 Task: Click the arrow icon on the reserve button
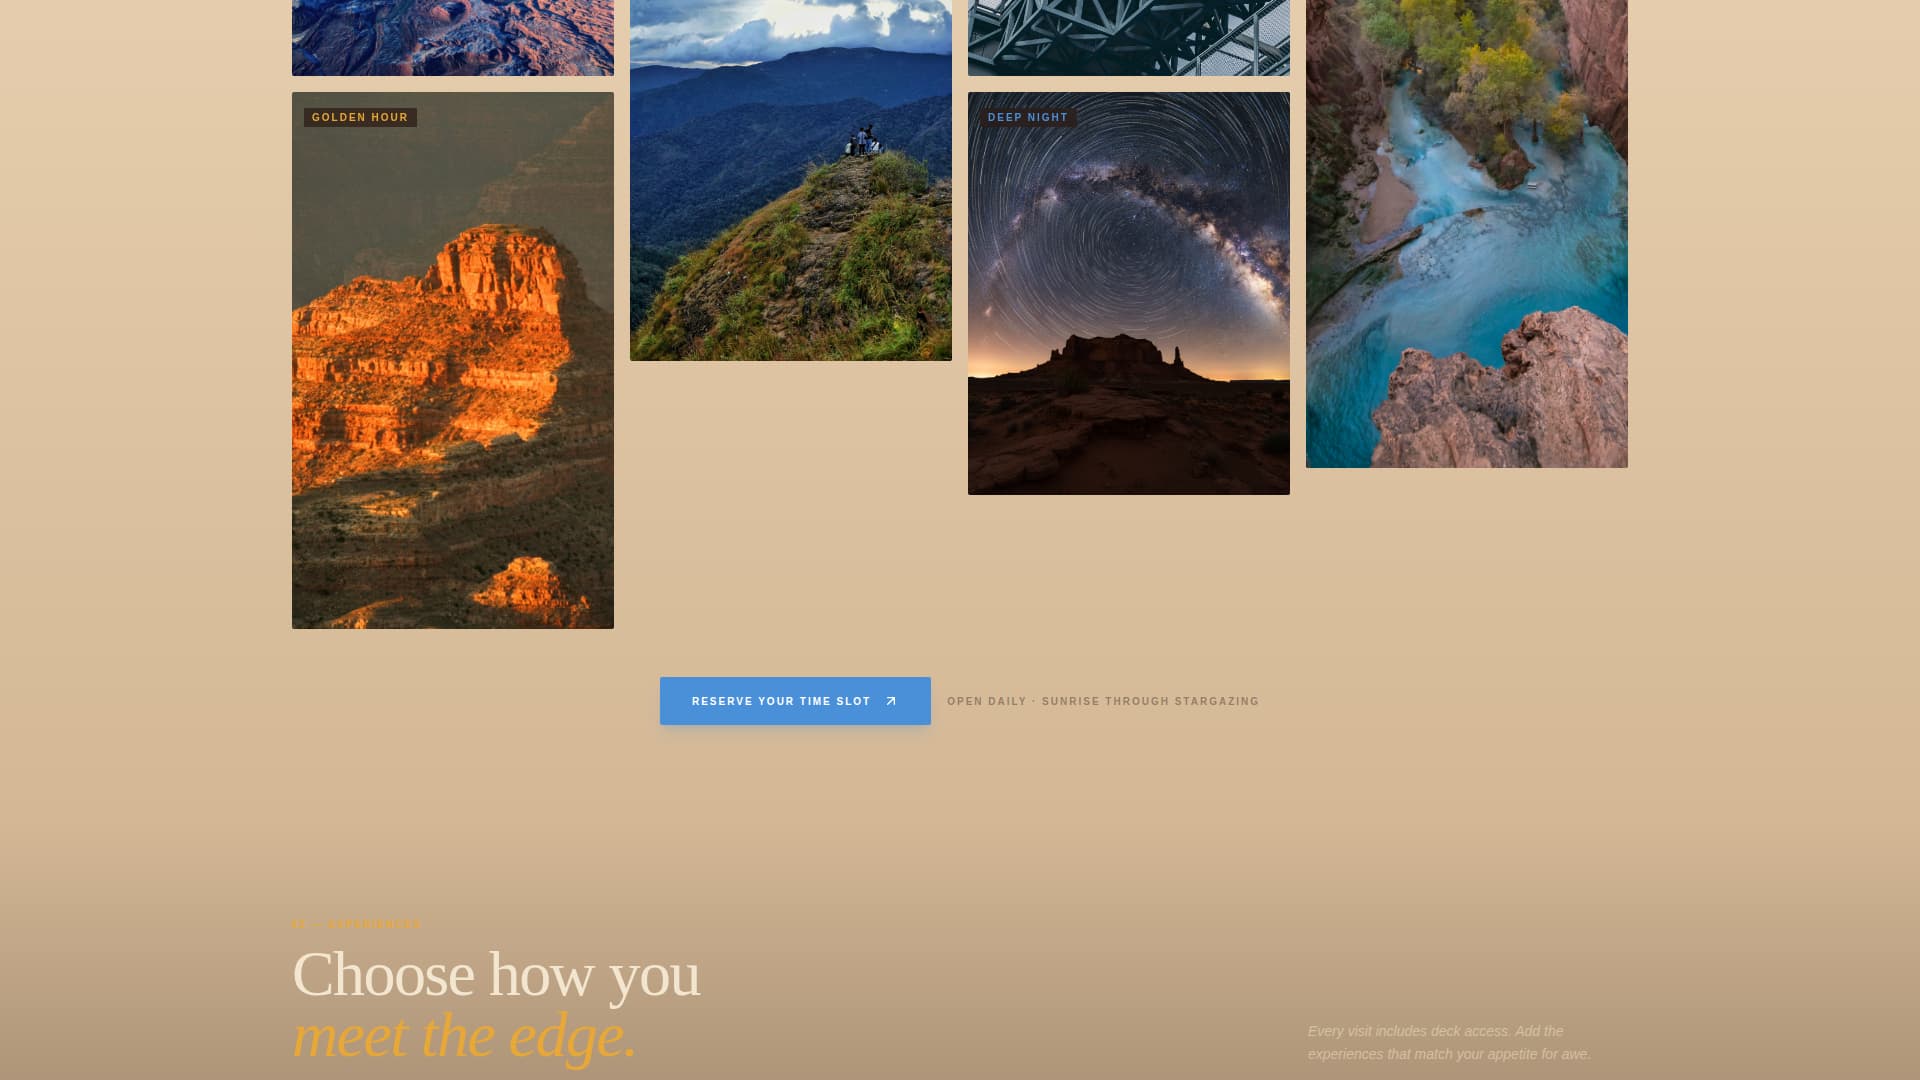890,701
